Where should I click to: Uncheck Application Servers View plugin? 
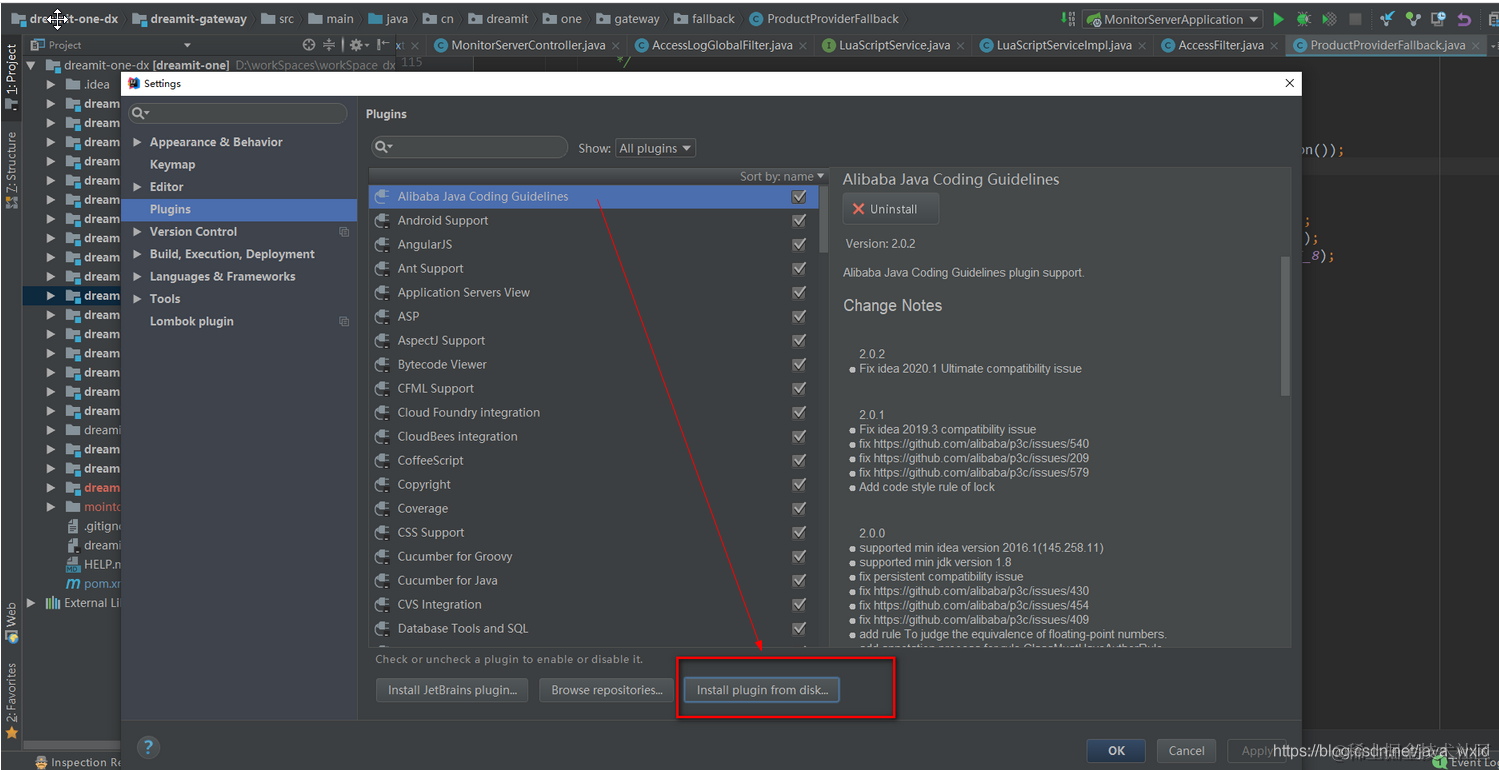pos(798,293)
